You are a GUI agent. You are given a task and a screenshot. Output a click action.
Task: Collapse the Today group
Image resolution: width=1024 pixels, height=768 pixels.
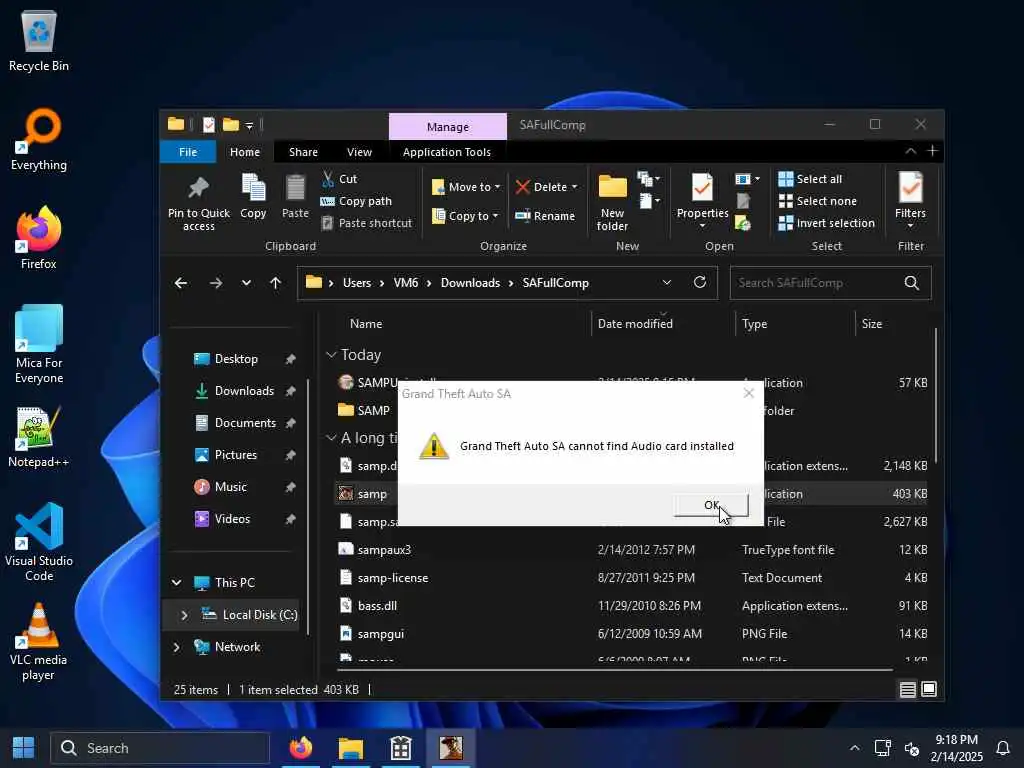click(x=331, y=355)
